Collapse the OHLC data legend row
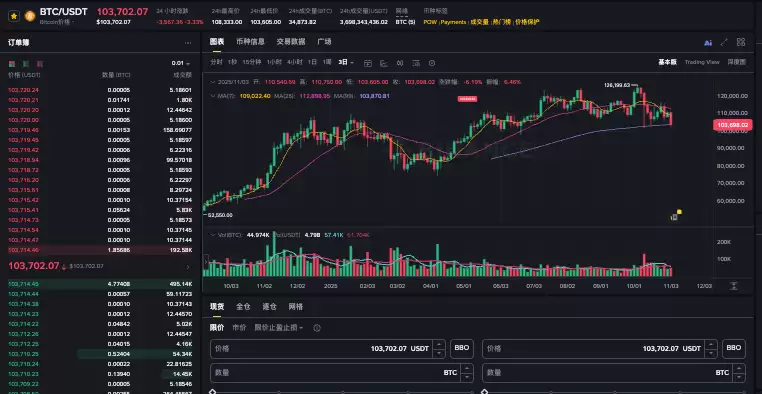Image resolution: width=762 pixels, height=394 pixels. click(212, 82)
